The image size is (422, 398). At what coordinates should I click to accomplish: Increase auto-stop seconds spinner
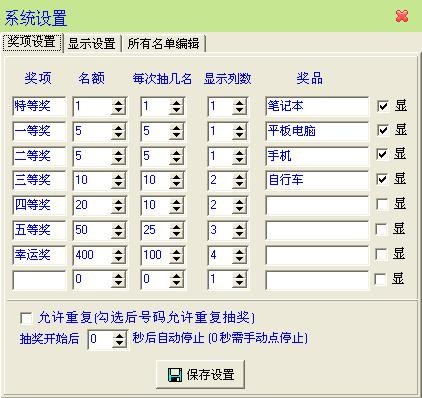coord(120,336)
